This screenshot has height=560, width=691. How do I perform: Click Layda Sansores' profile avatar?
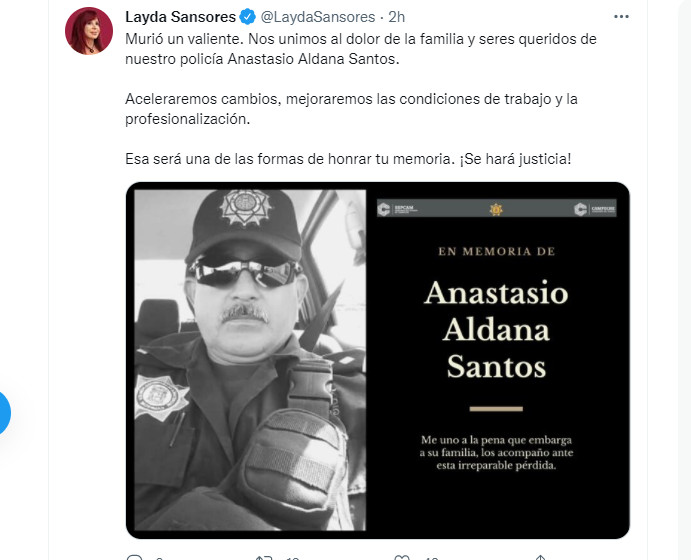pos(89,31)
